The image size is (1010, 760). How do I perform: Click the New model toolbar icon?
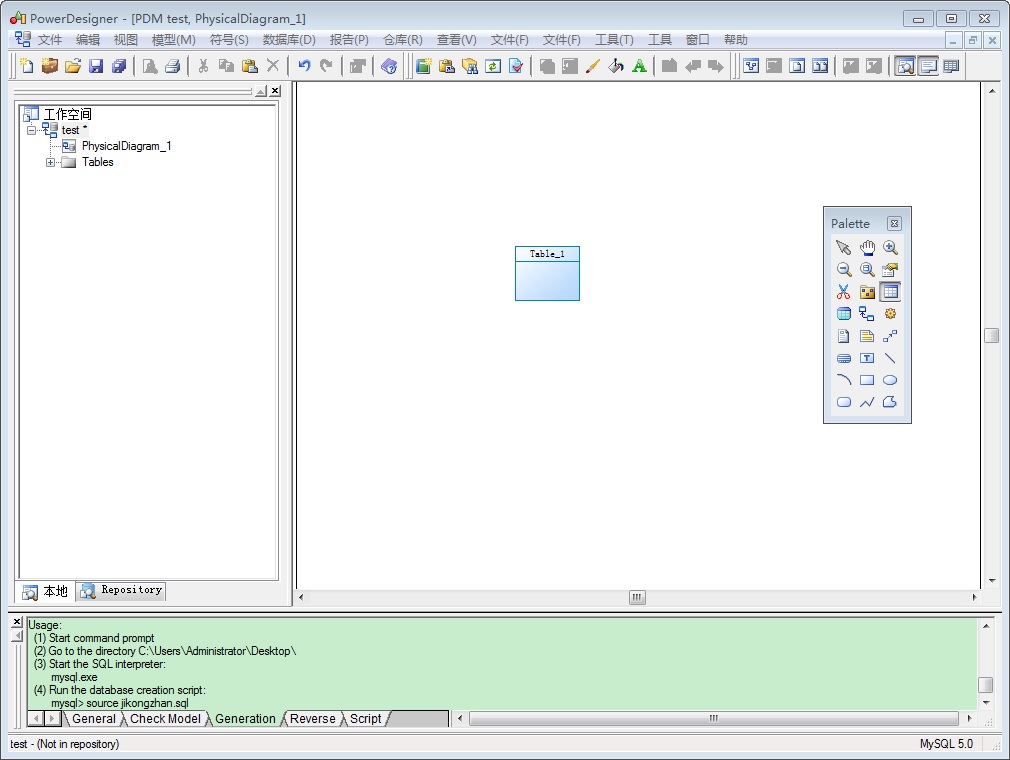pyautogui.click(x=26, y=66)
